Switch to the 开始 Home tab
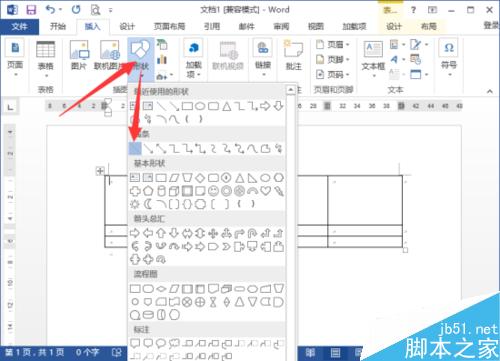 (x=58, y=26)
